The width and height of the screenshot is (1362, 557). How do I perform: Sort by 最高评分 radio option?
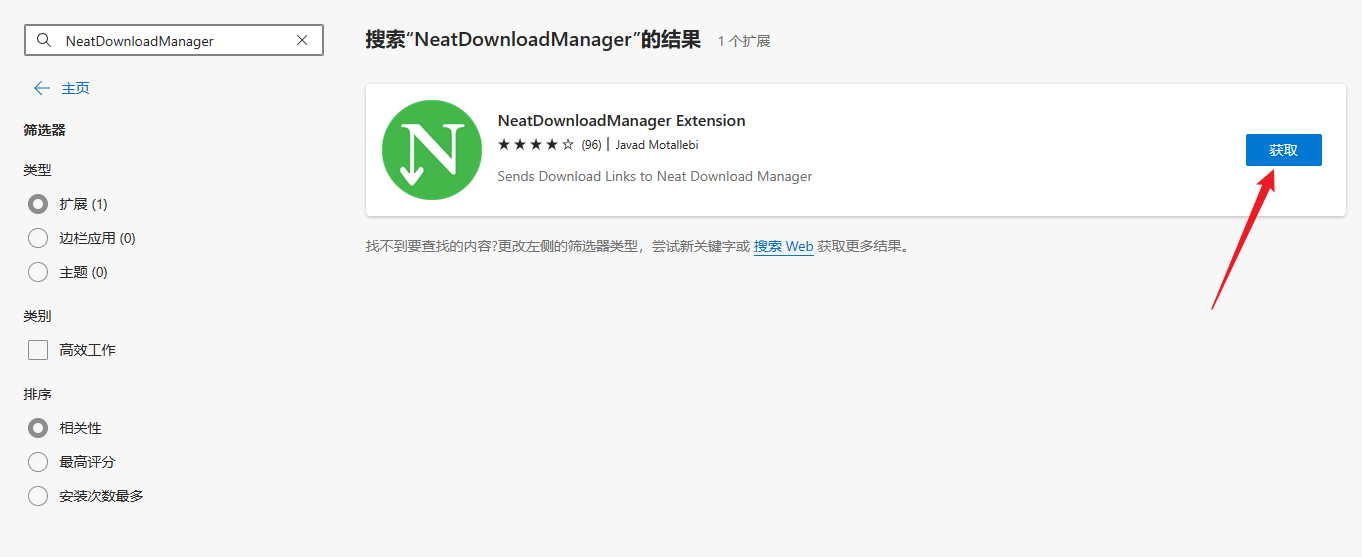[38, 462]
